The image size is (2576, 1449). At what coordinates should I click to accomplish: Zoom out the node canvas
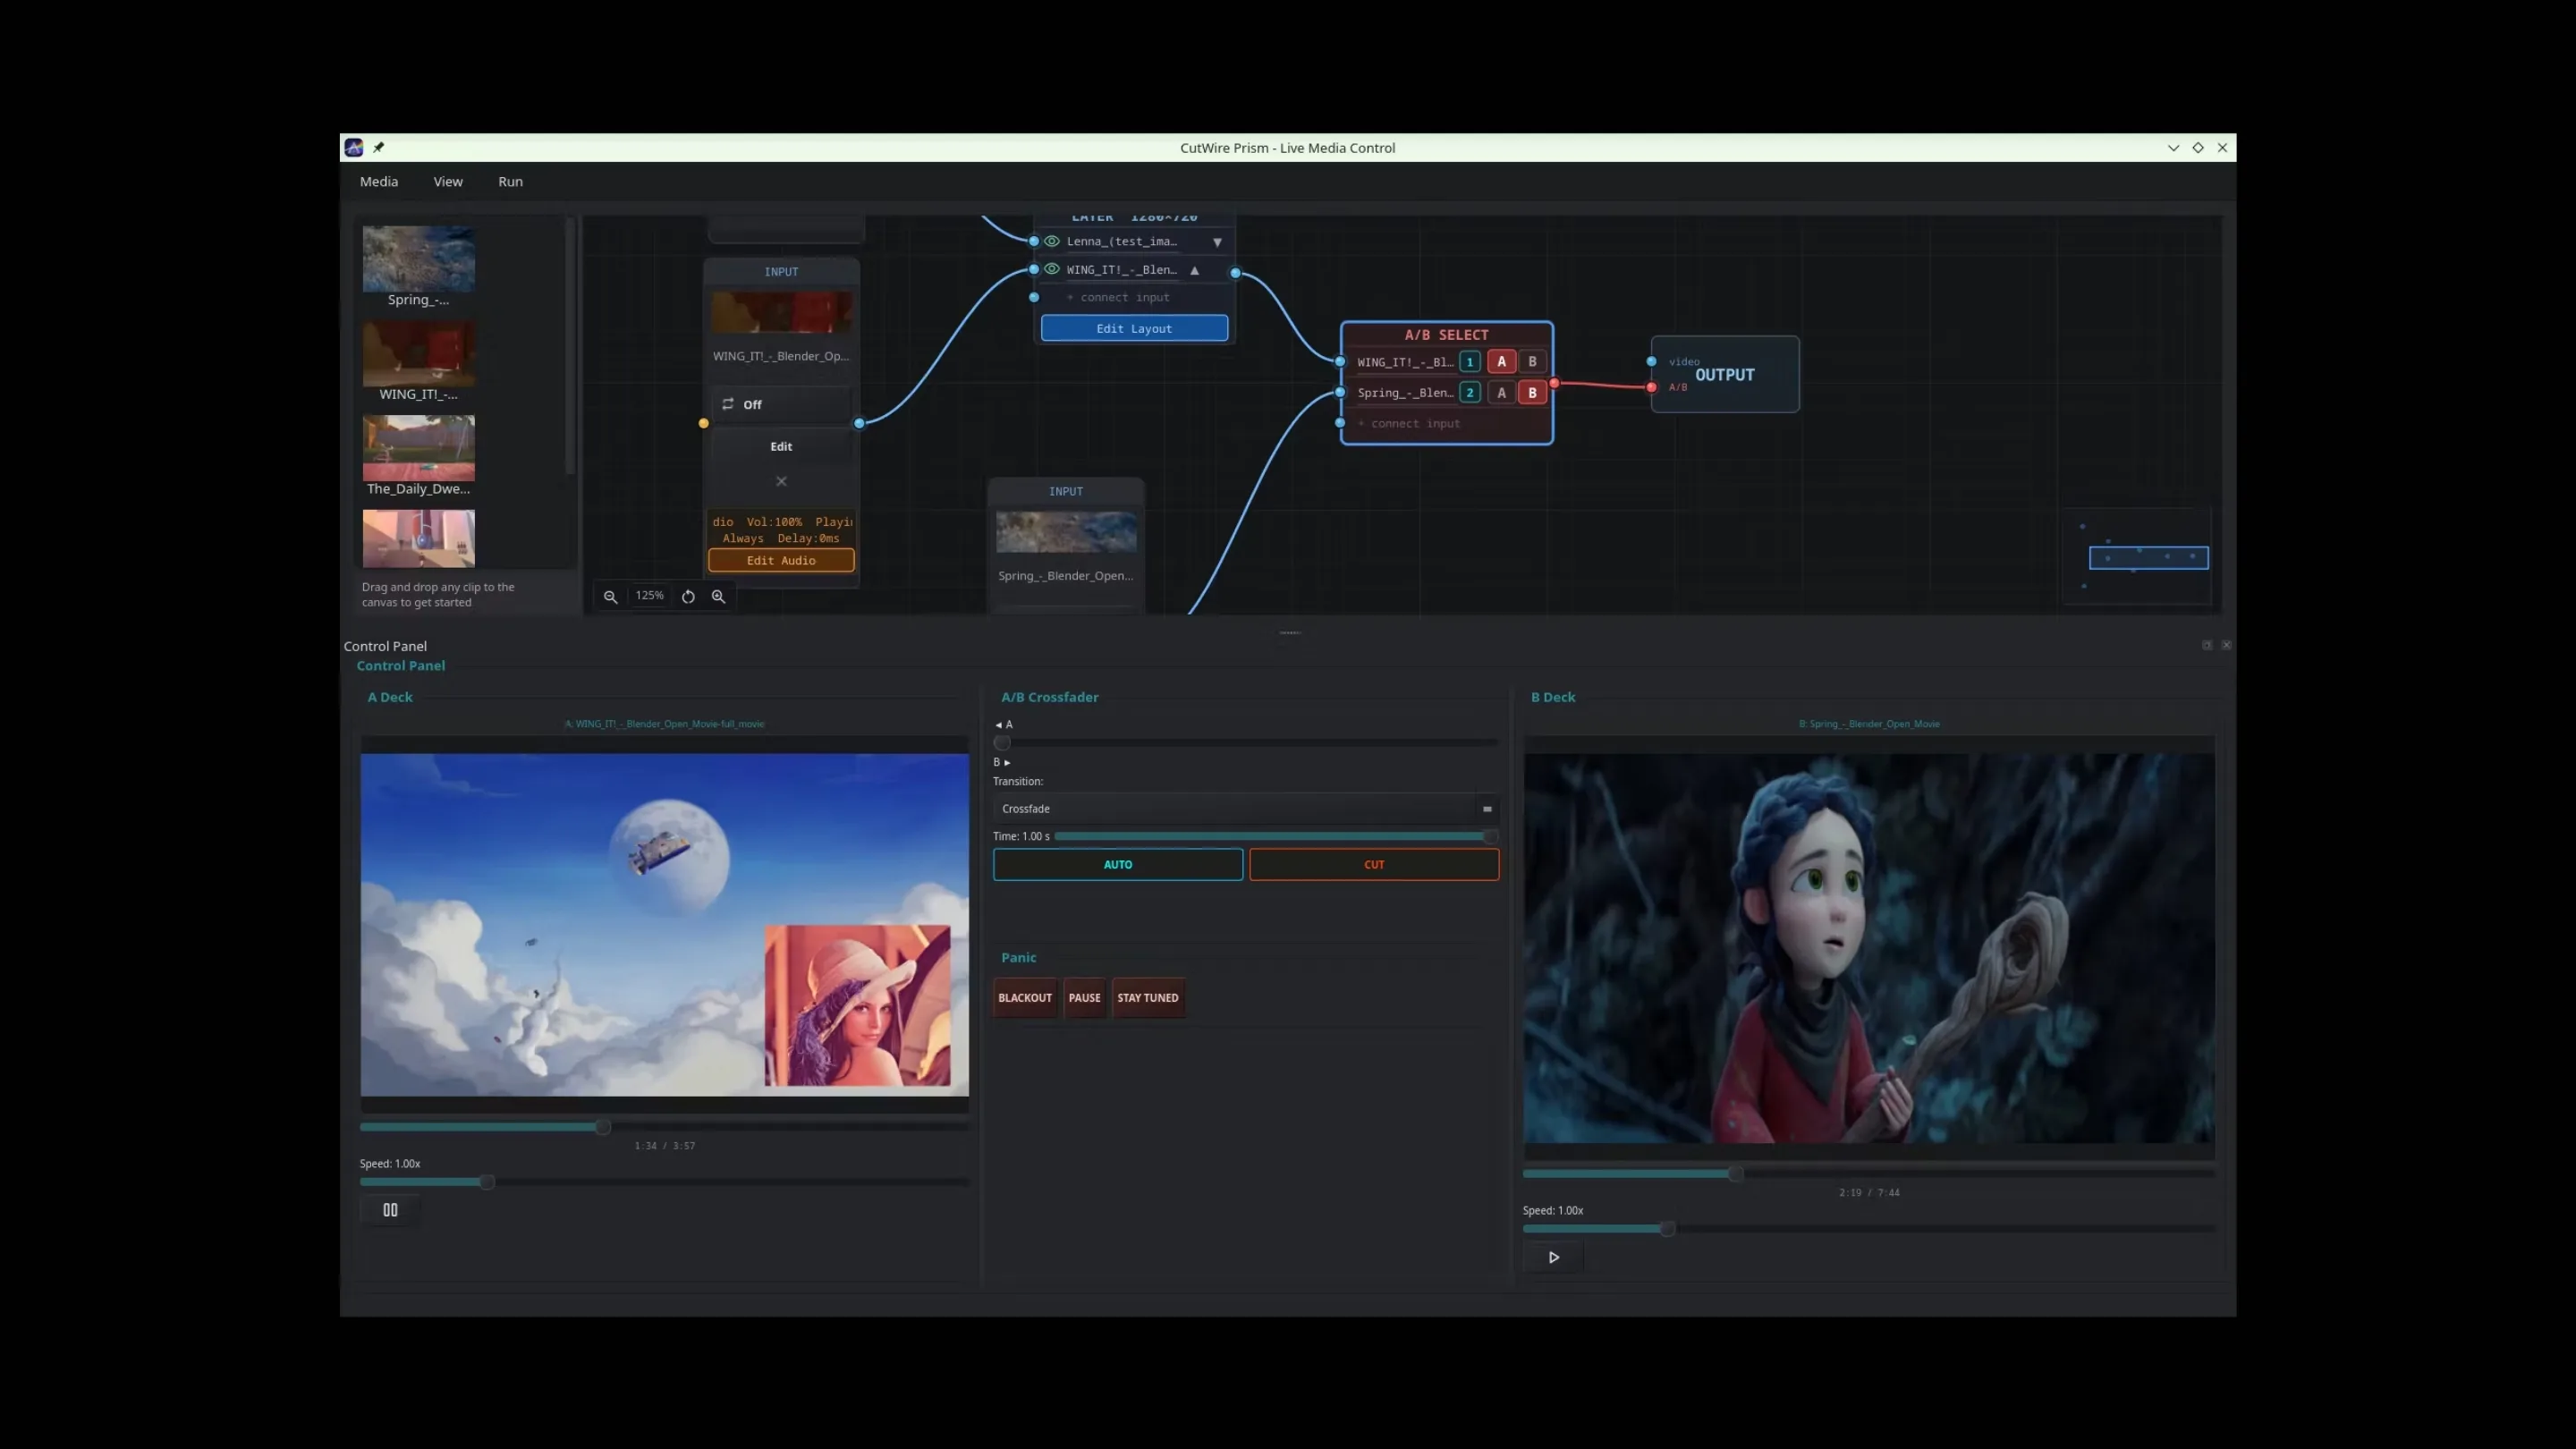(610, 596)
